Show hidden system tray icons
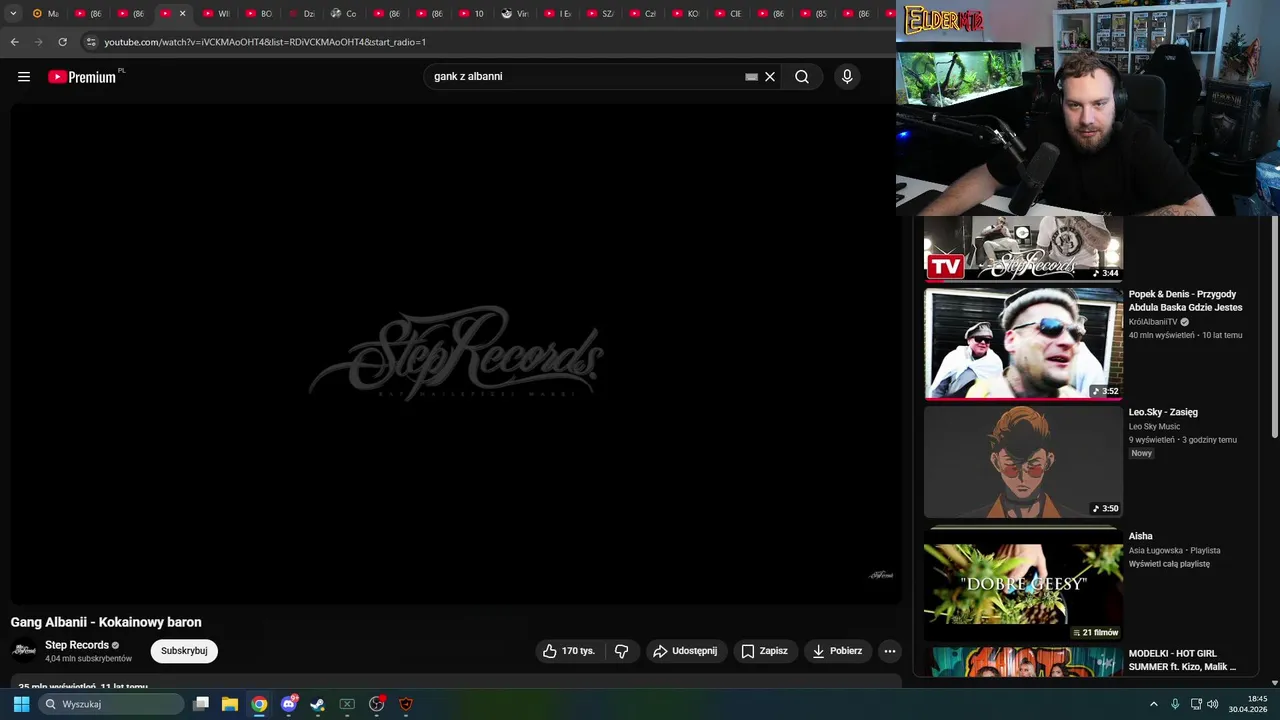 click(x=1153, y=704)
